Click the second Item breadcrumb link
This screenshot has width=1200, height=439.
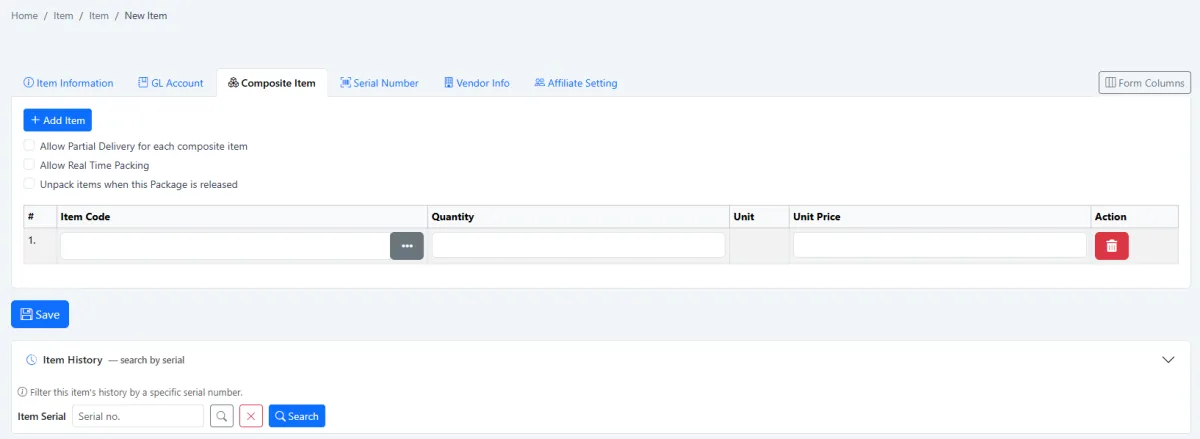pos(99,16)
